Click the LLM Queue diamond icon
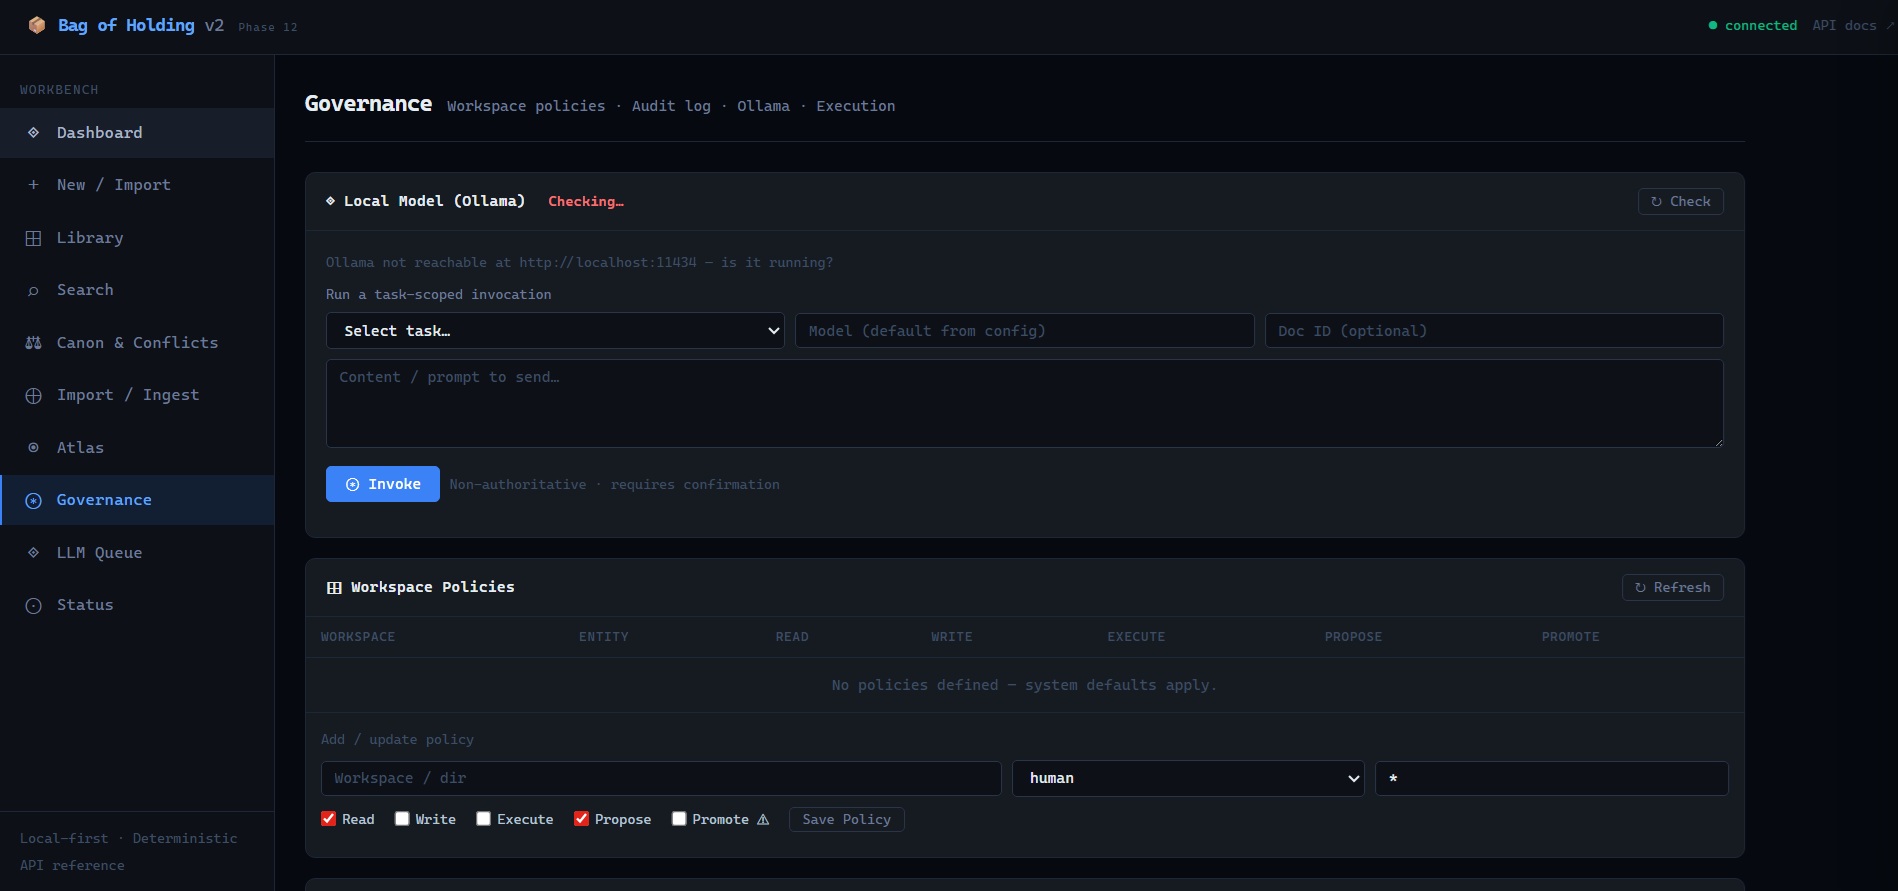The image size is (1898, 891). (34, 553)
